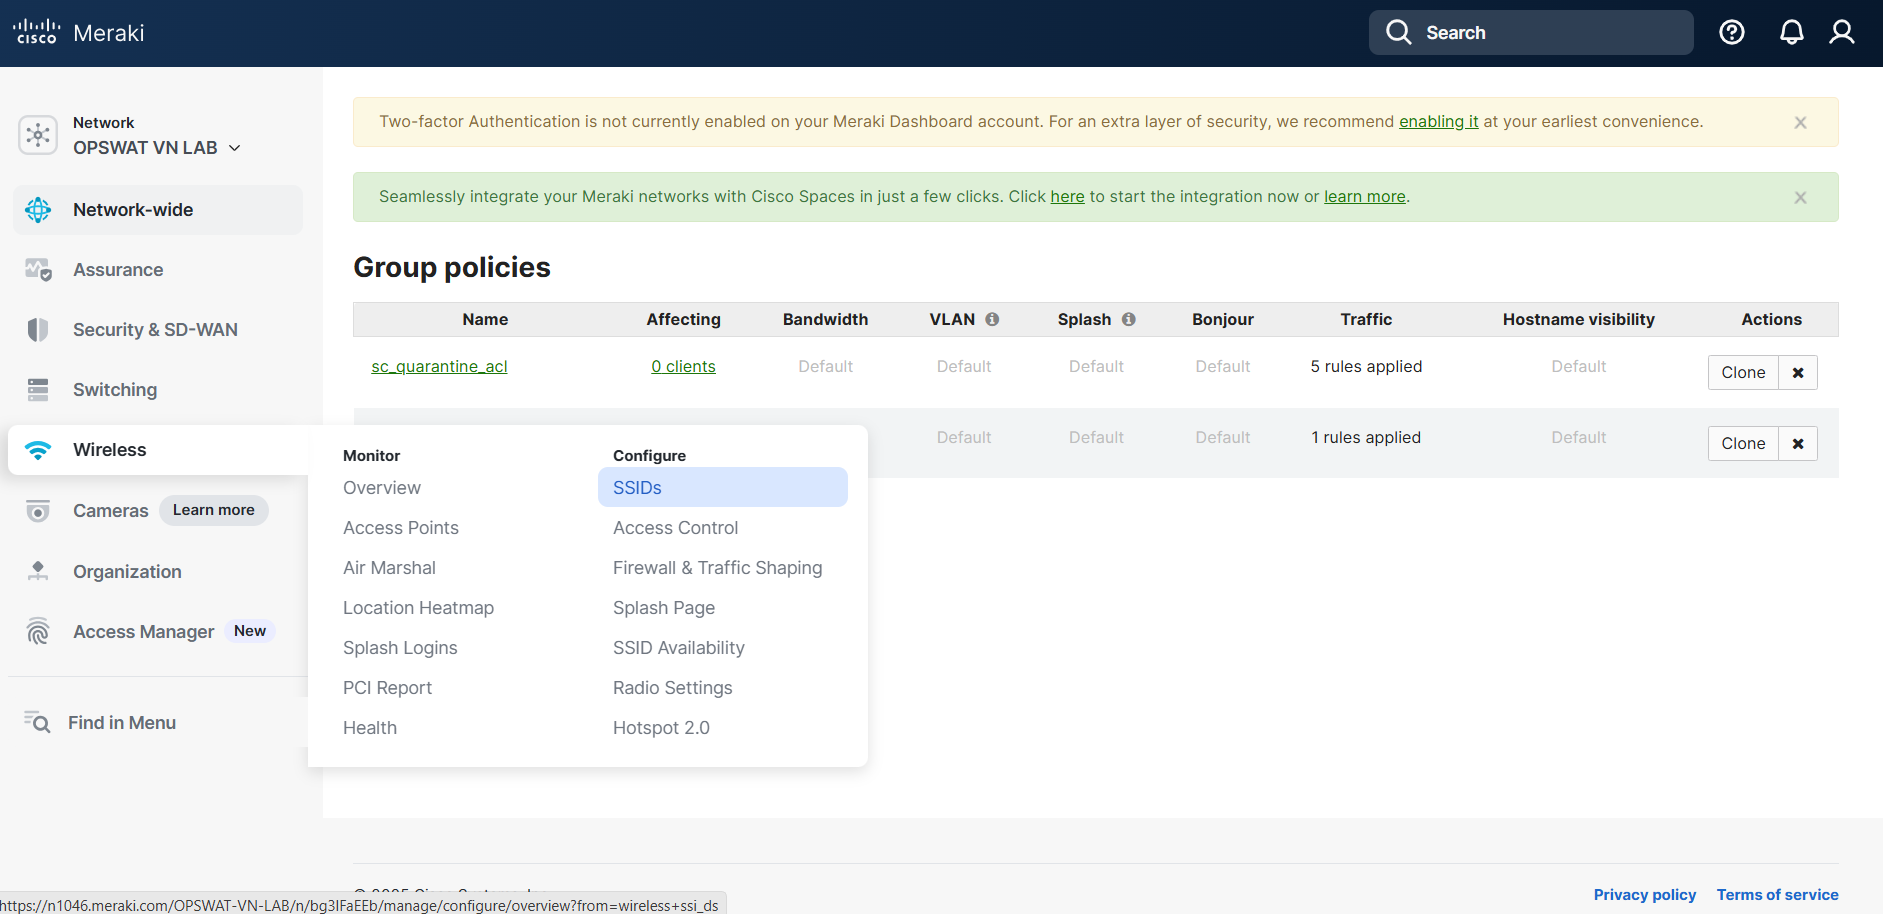This screenshot has width=1883, height=914.
Task: Click the Assurance sidebar icon
Action: pos(38,270)
